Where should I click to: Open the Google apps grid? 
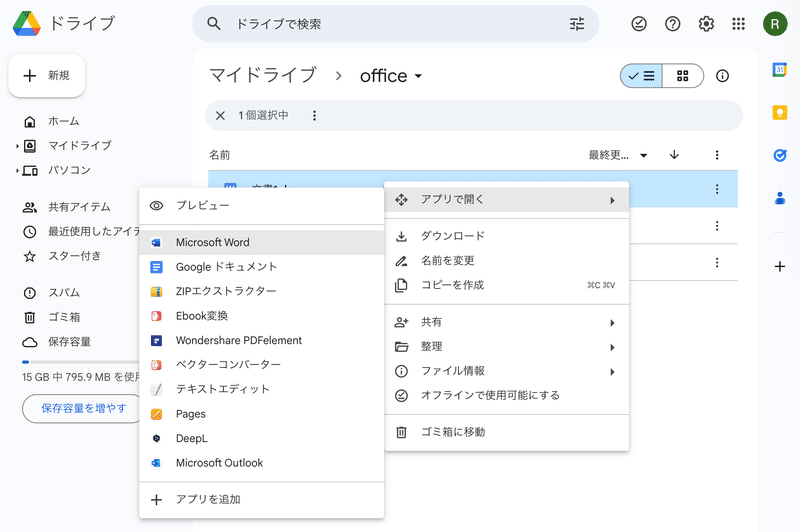point(739,24)
